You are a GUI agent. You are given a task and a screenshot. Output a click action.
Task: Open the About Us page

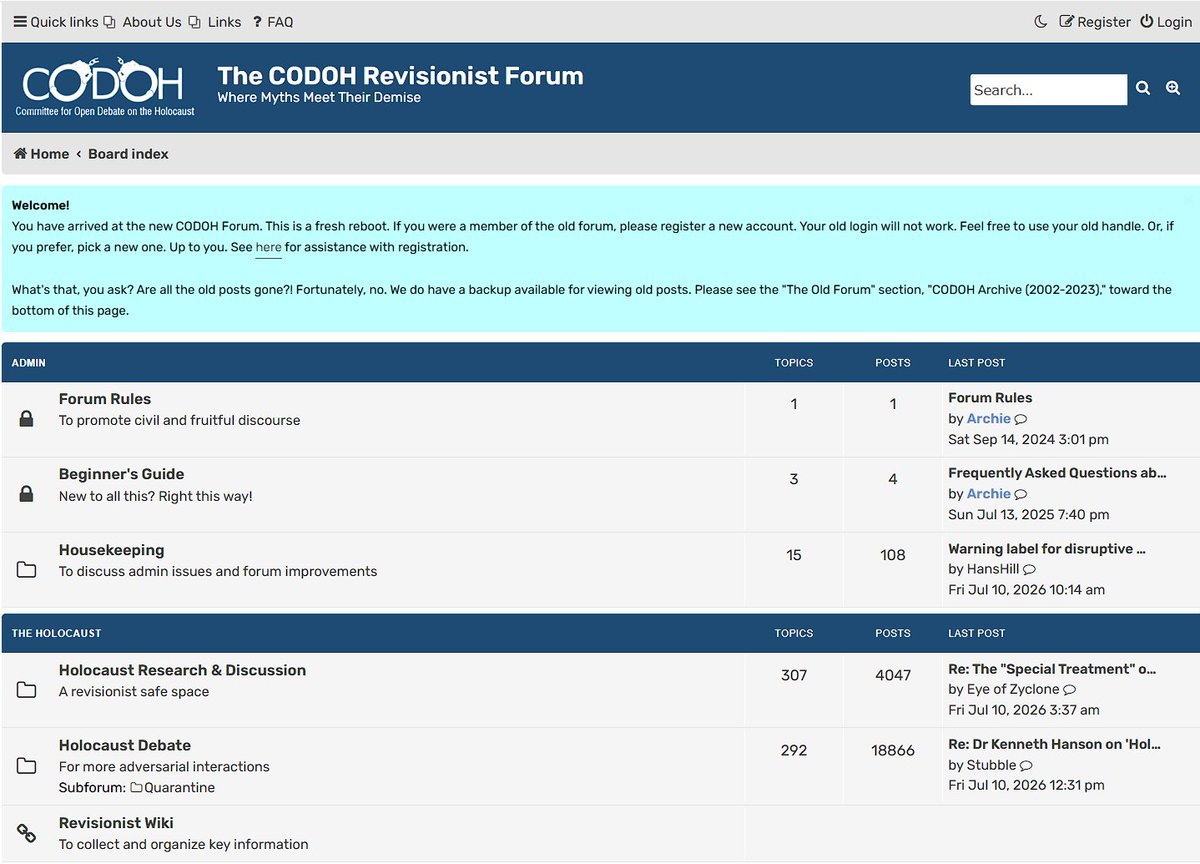pyautogui.click(x=142, y=21)
